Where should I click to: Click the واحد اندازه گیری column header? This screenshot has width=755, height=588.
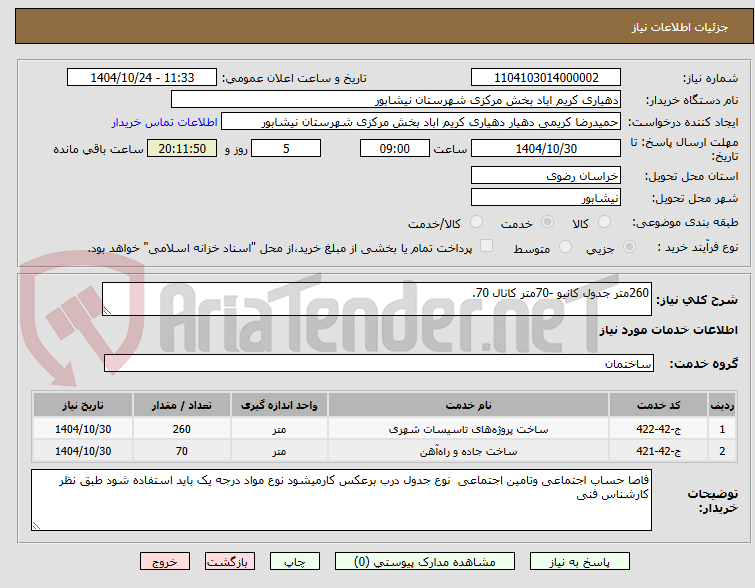coord(279,405)
